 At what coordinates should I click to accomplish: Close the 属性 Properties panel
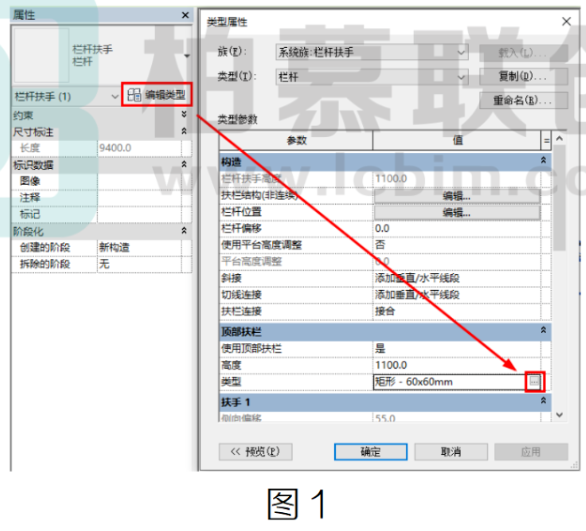[185, 15]
